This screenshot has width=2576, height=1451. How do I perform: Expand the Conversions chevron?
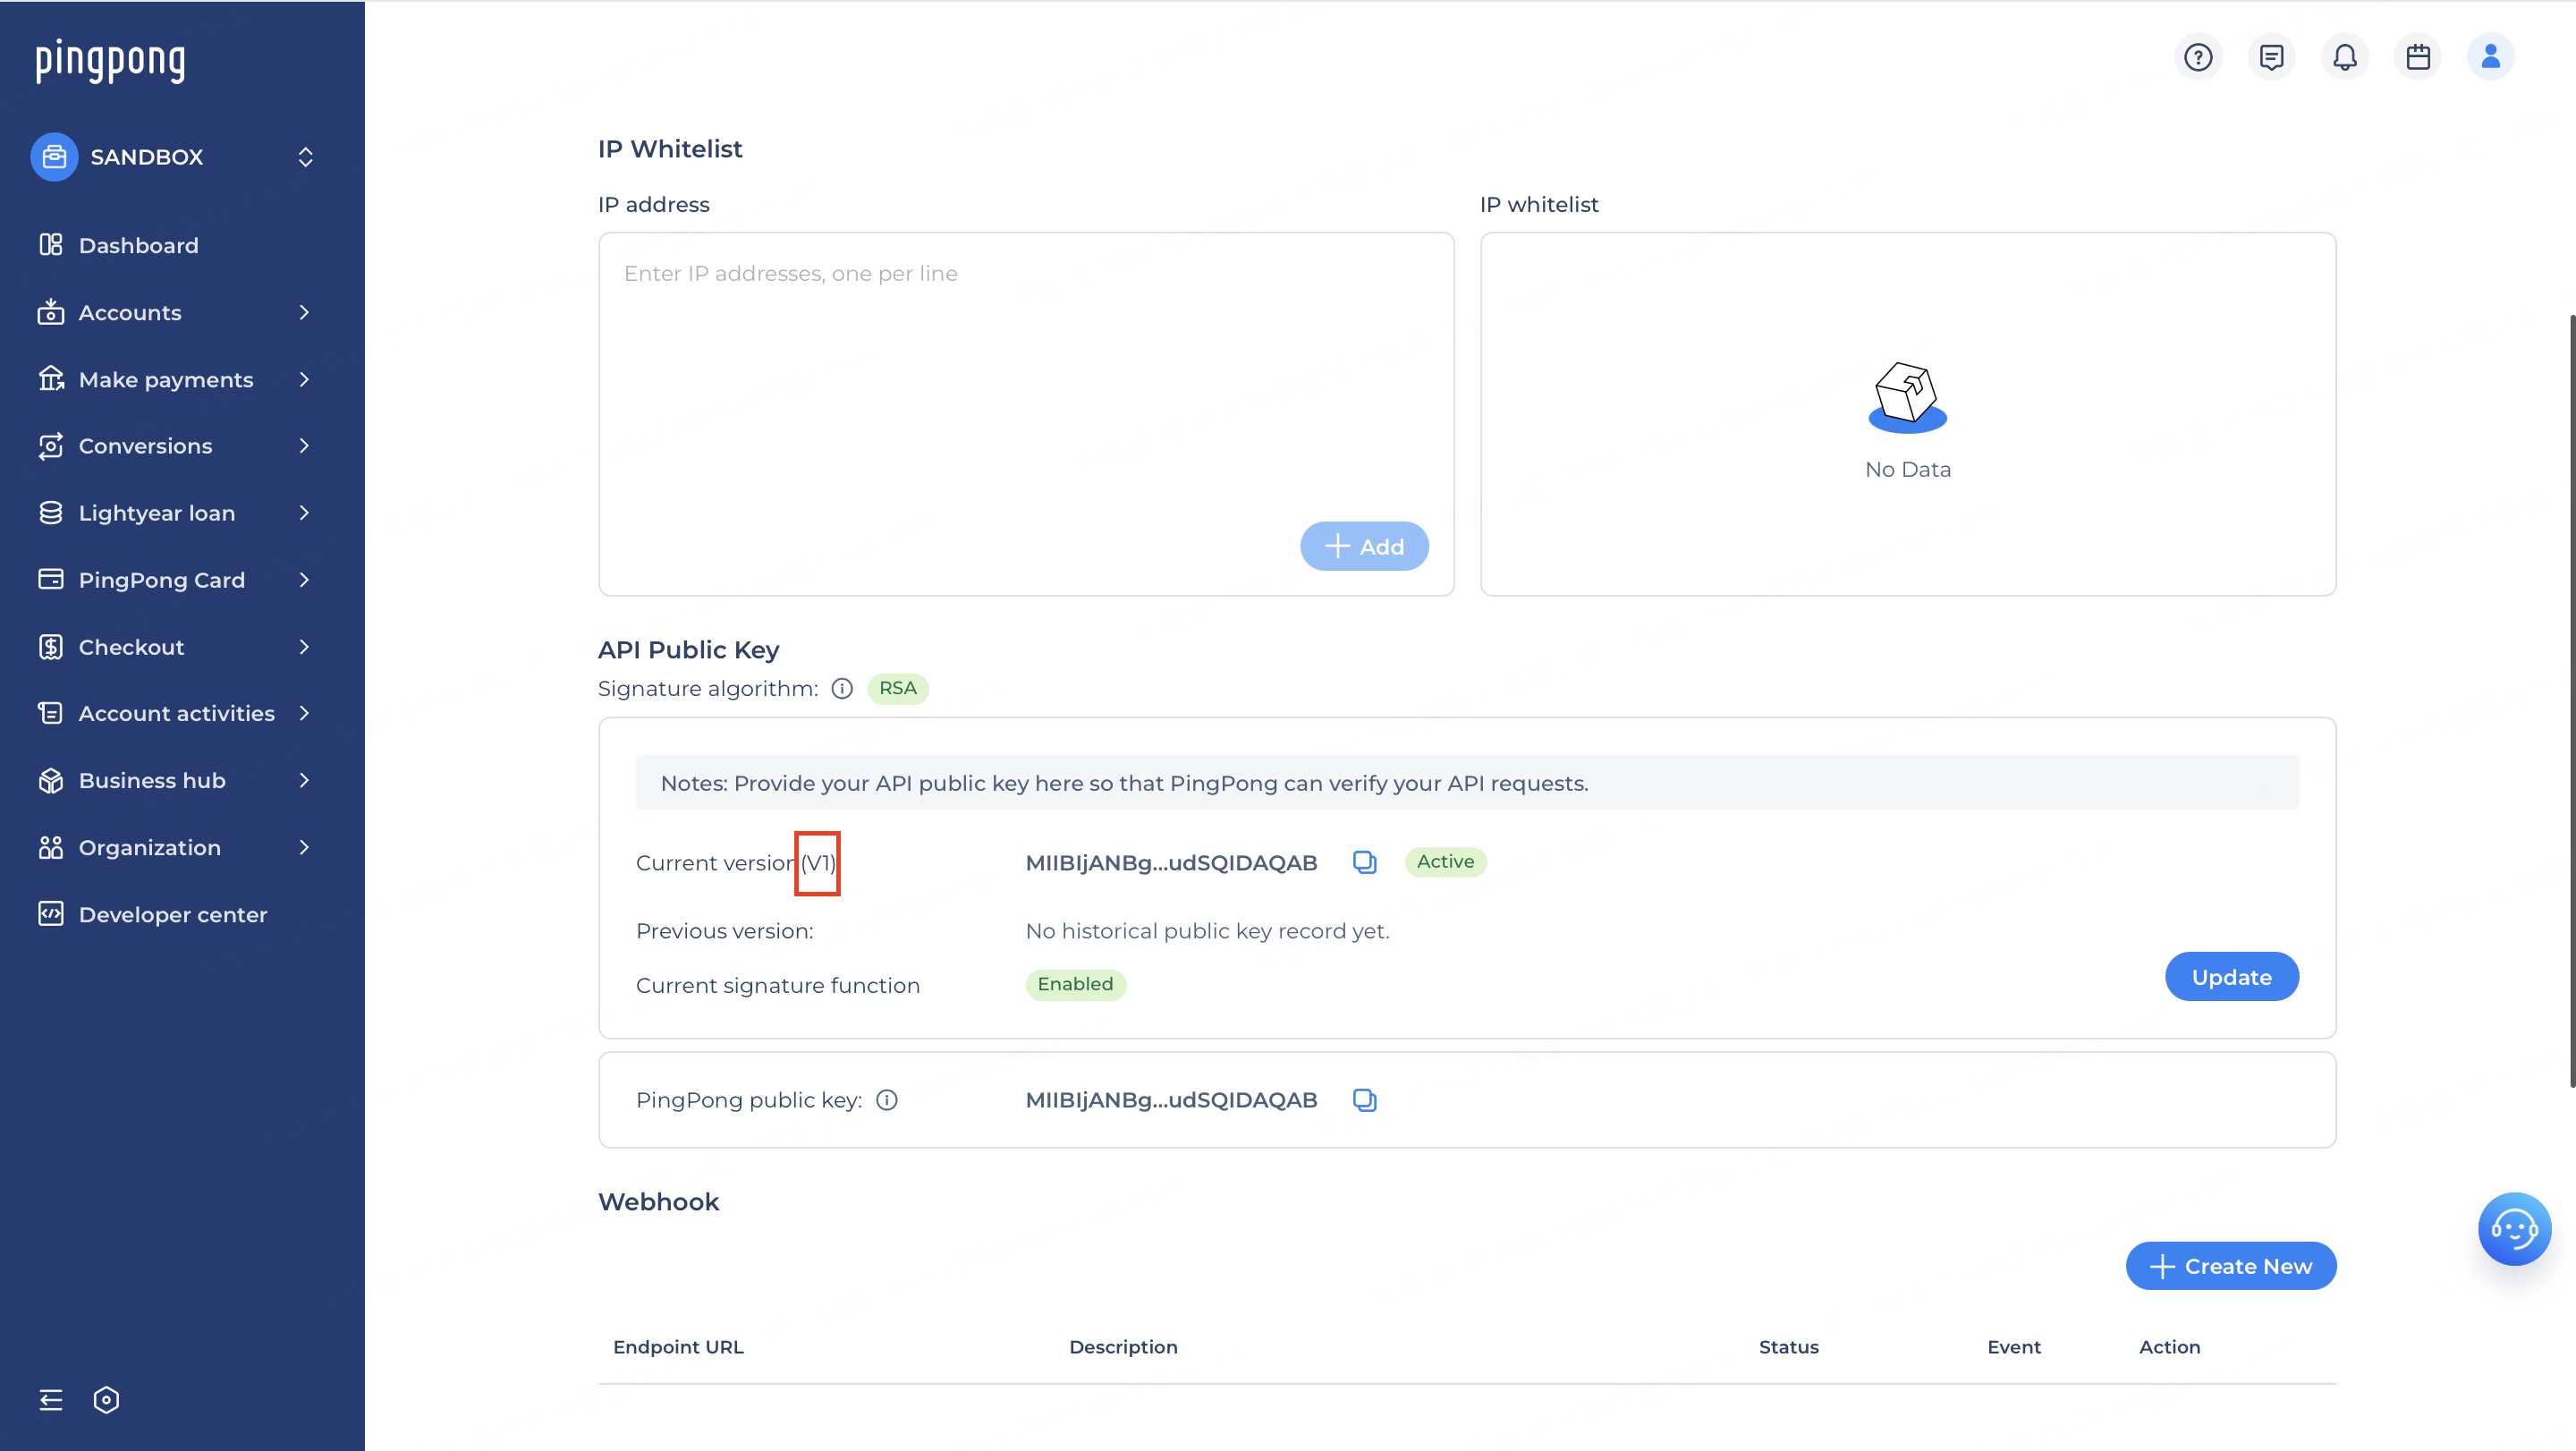[304, 446]
